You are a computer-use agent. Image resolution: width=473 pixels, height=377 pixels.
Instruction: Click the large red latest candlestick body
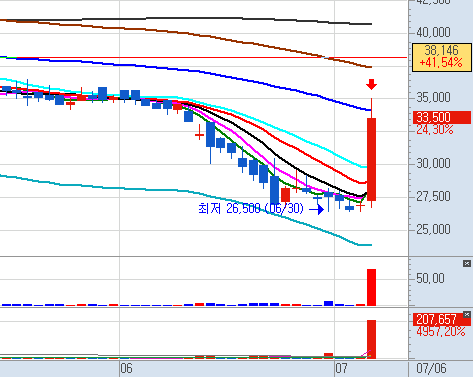click(371, 159)
